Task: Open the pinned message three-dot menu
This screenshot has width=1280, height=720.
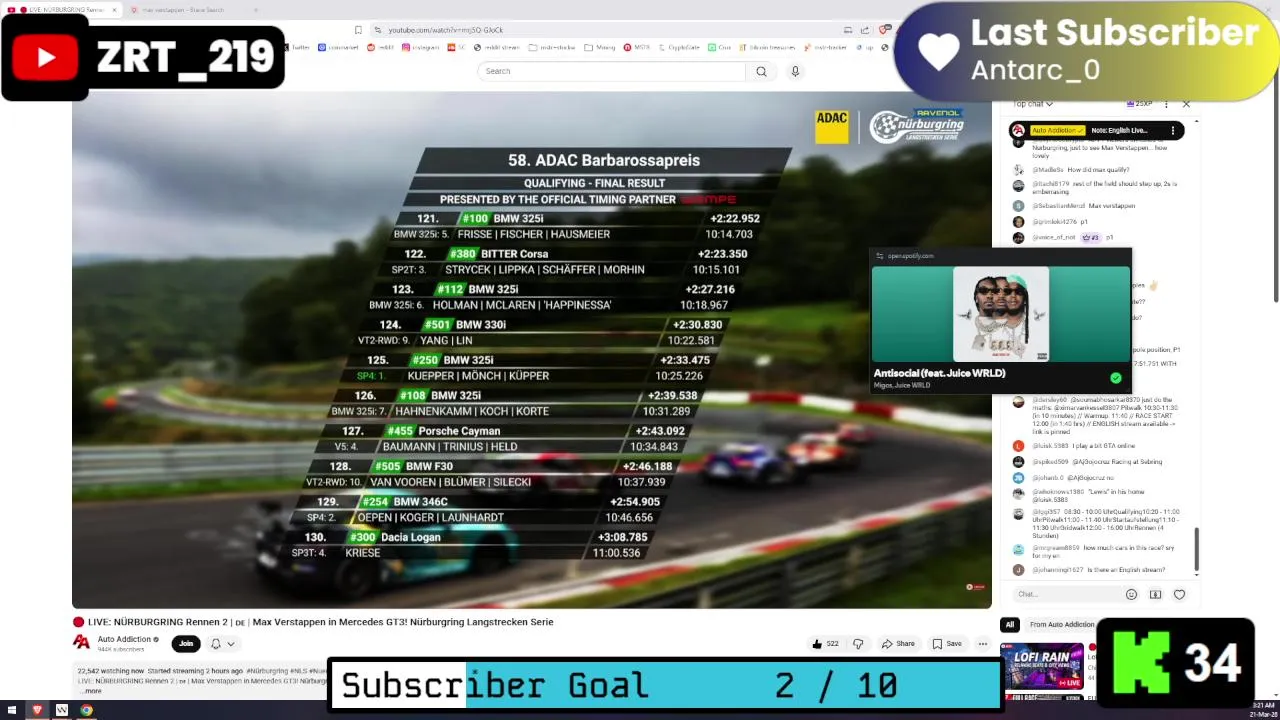Action: [1174, 130]
